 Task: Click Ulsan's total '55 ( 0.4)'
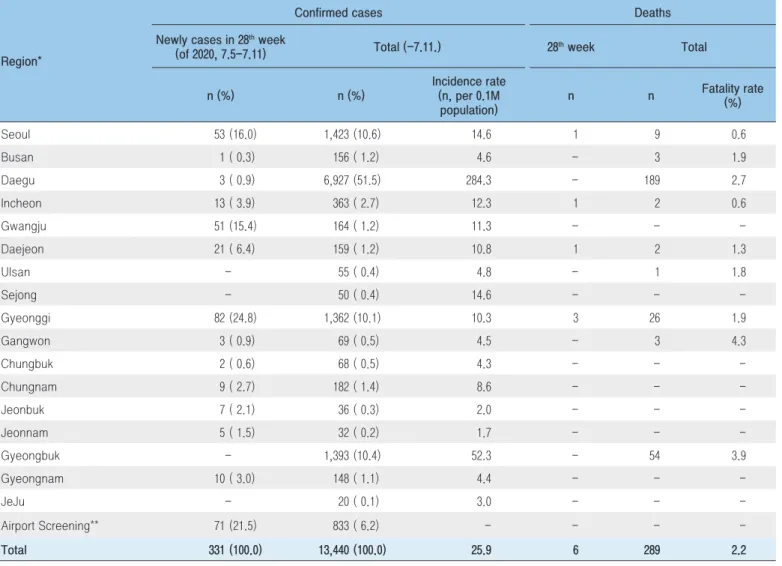[358, 272]
